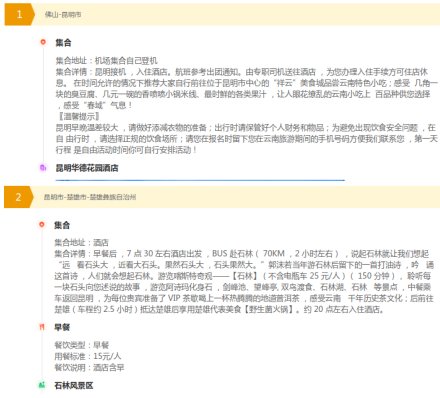Click the text 集合地址：酒店
The height and width of the screenshot is (398, 440).
[81, 242]
